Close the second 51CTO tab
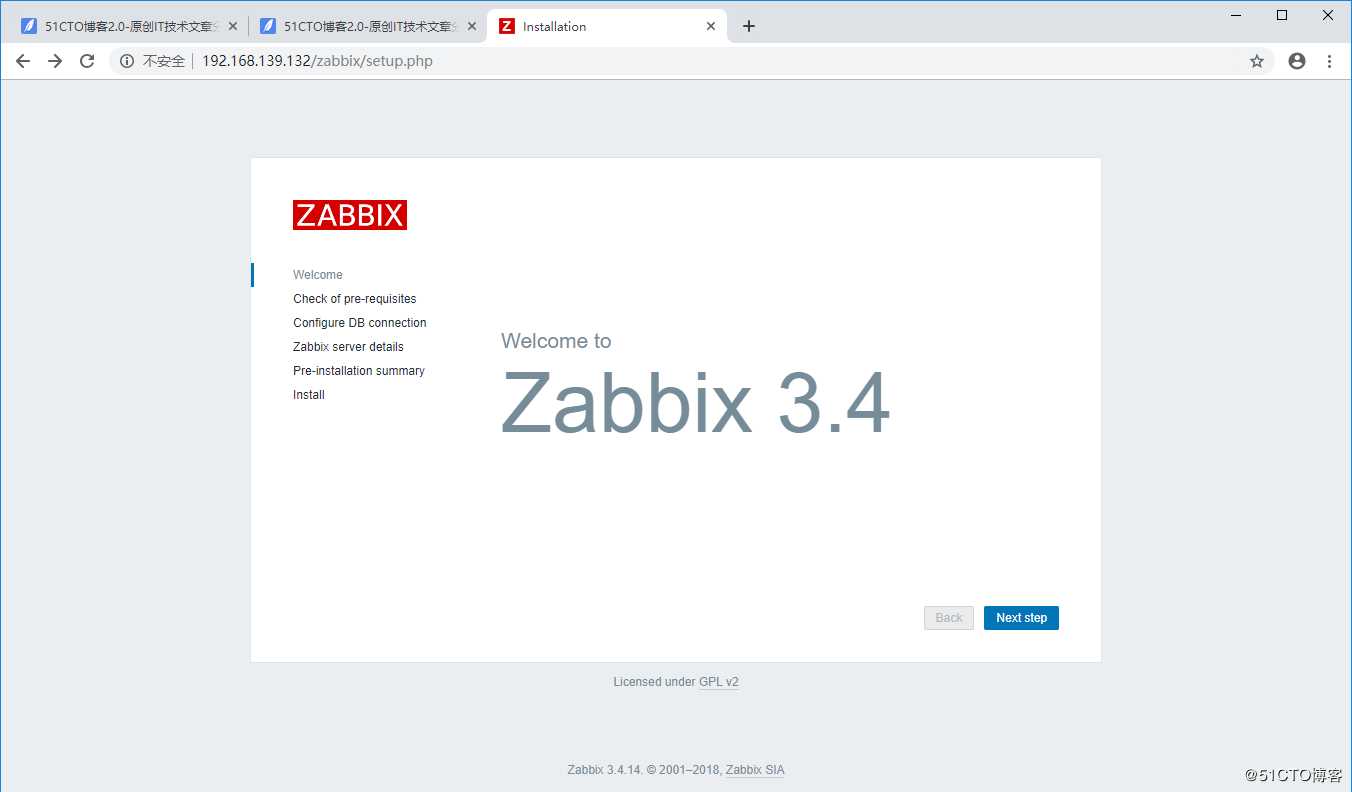The image size is (1352, 792). click(x=471, y=26)
